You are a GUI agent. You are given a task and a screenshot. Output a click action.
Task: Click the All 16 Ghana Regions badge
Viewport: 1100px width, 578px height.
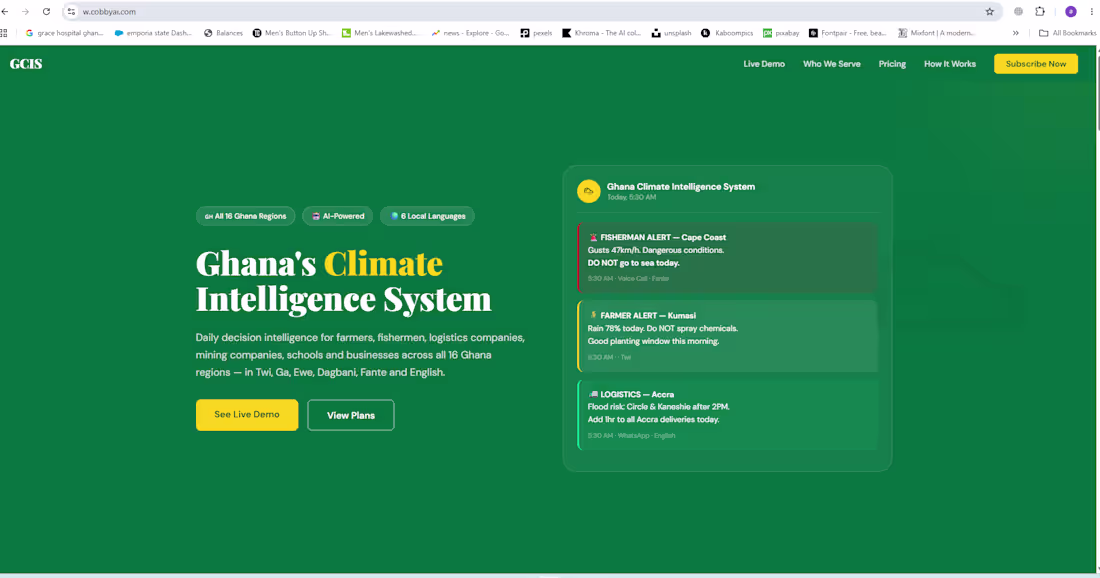(x=246, y=216)
